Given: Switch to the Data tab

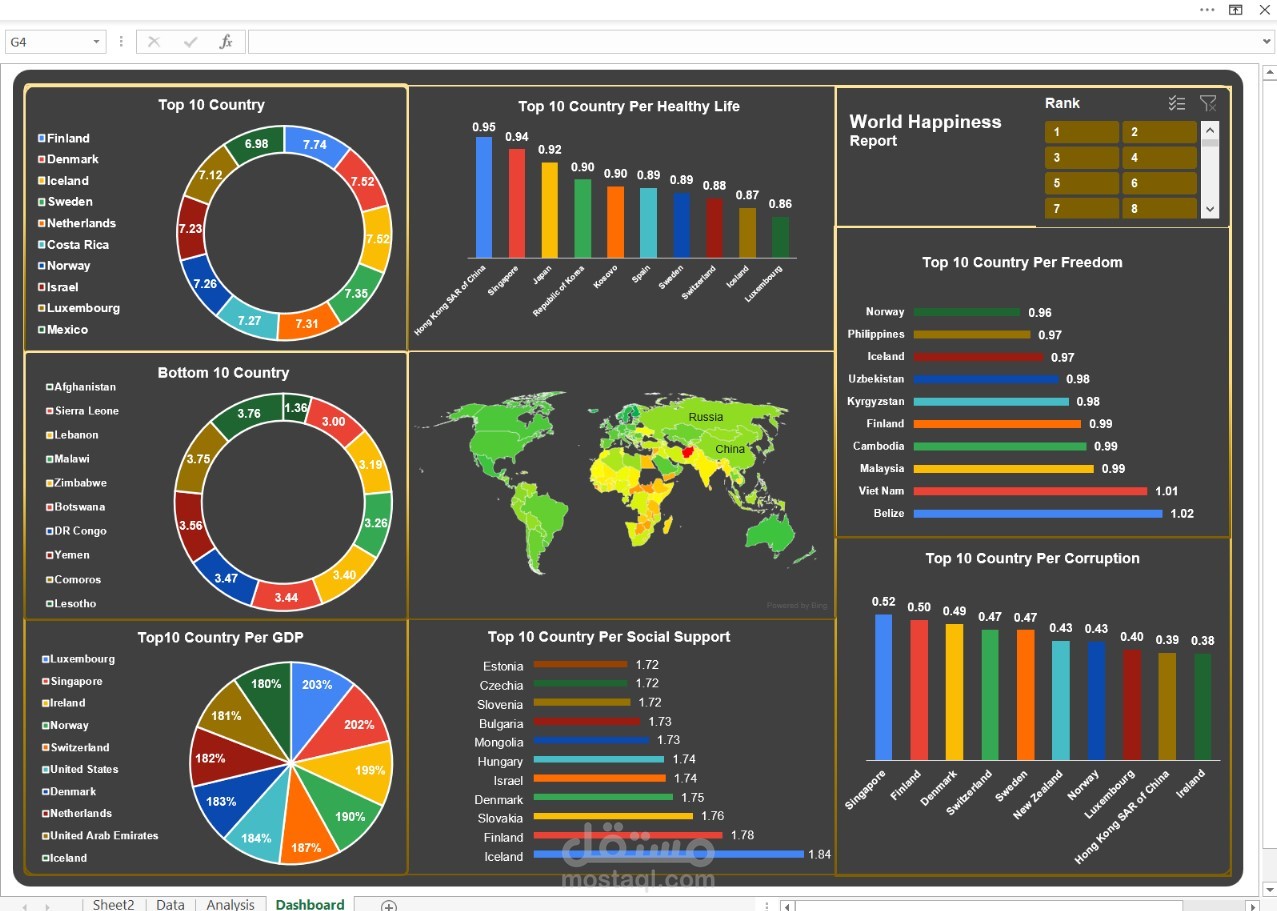Looking at the screenshot, I should pos(170,904).
